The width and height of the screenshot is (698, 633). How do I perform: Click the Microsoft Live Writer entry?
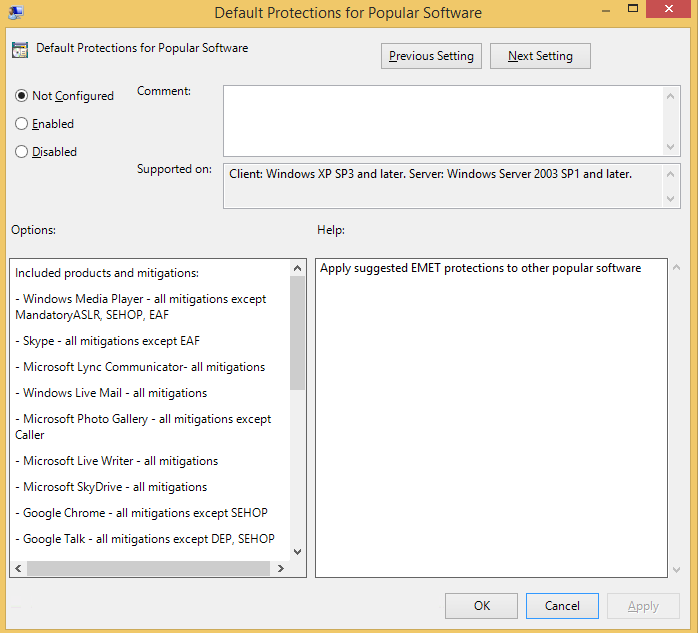116,461
